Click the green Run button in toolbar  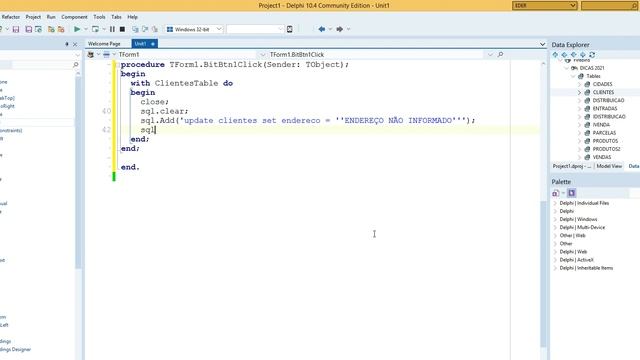pos(77,29)
